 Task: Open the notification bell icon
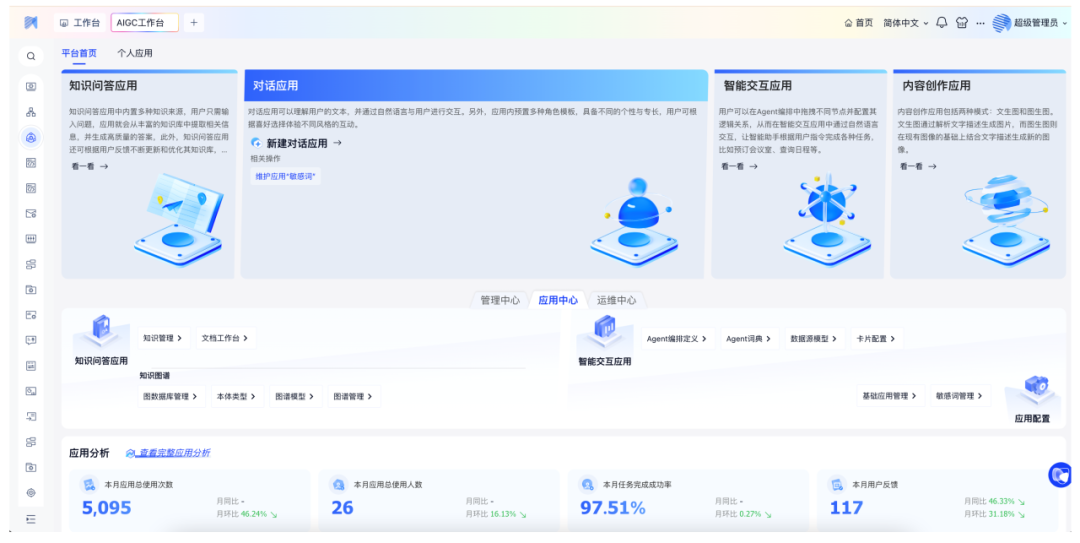[x=942, y=23]
